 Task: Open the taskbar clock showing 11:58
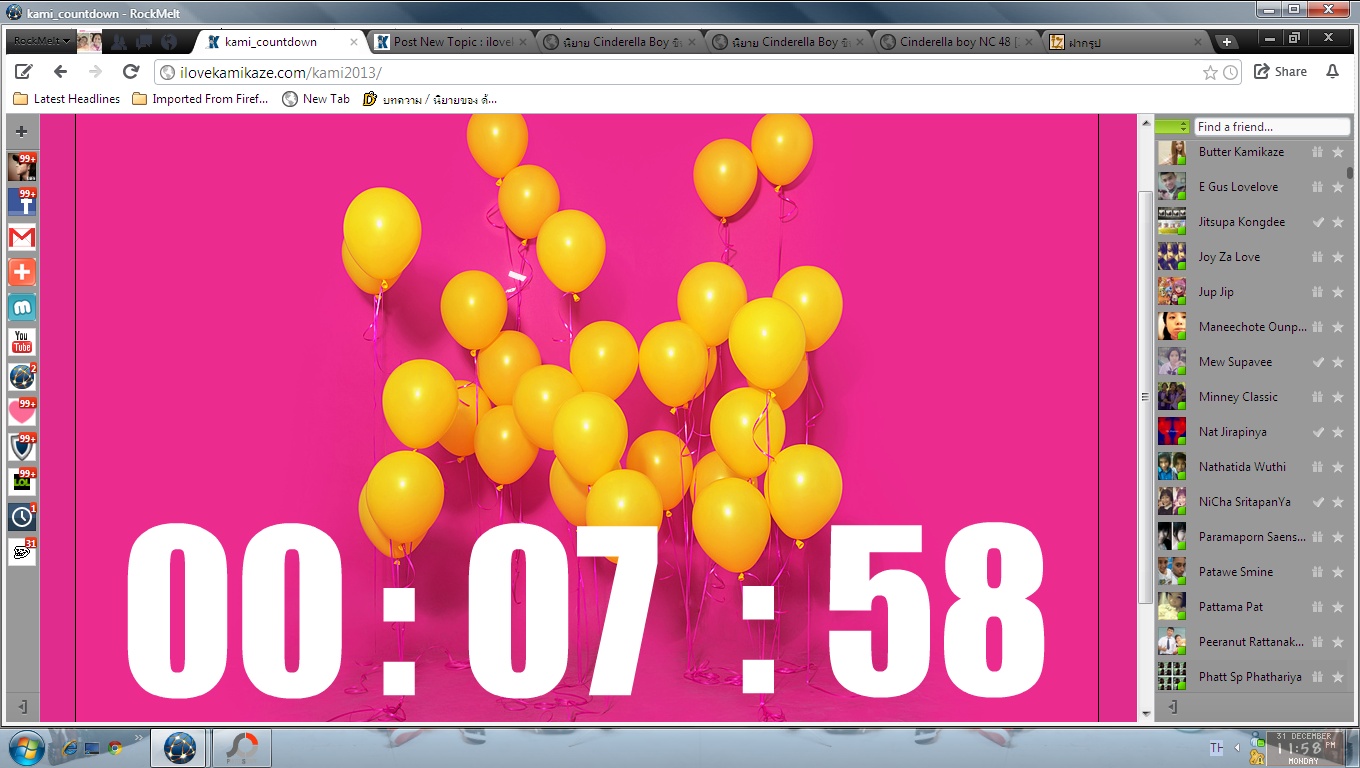(x=1304, y=748)
